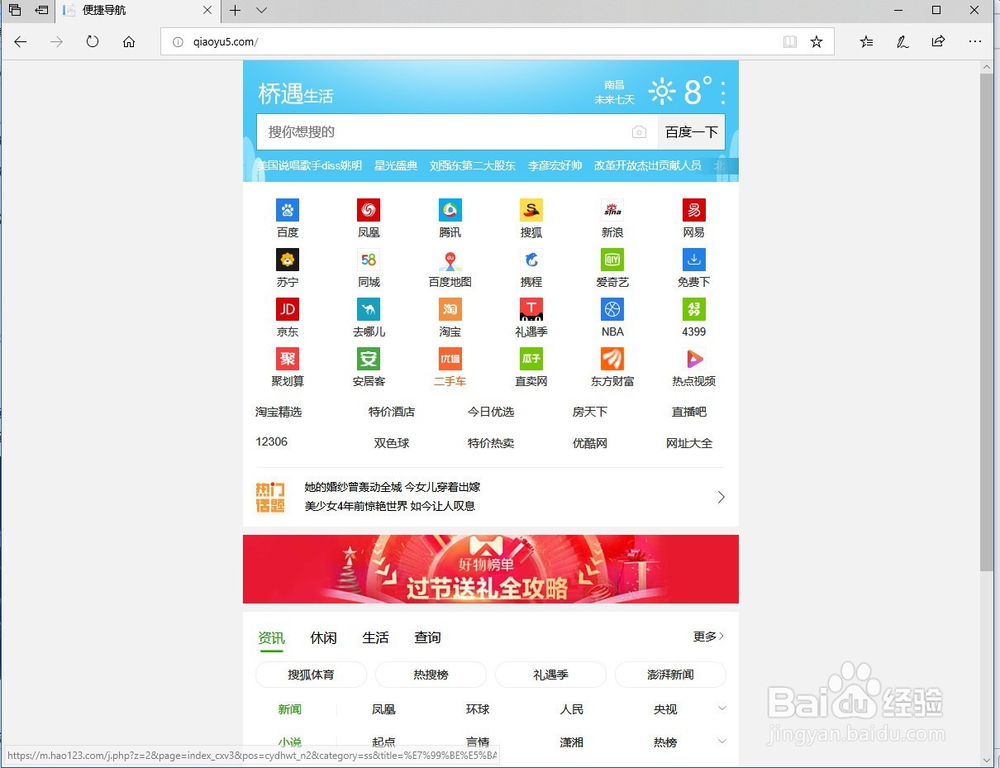The height and width of the screenshot is (768, 1000).
Task: Add page to favorites with the star
Action: tap(816, 42)
